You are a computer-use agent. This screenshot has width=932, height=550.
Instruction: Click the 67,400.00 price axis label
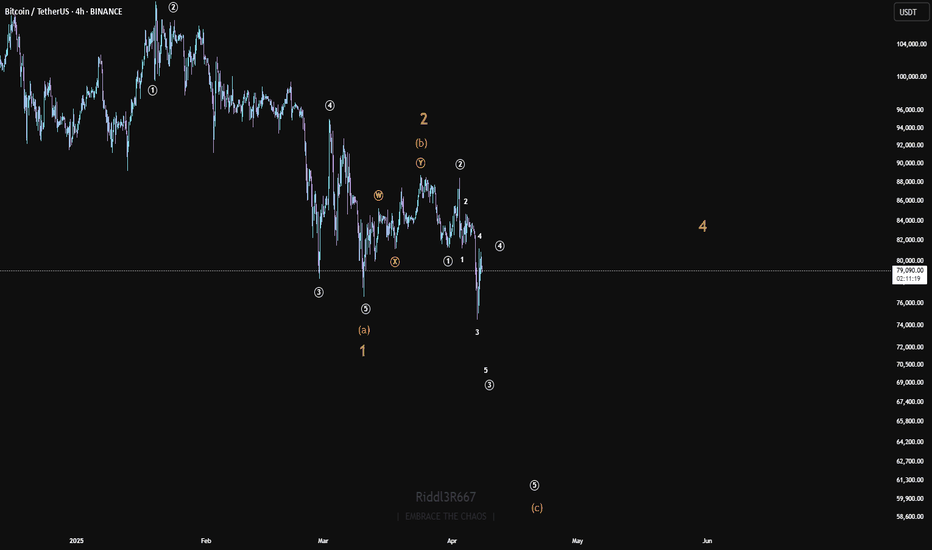[x=911, y=403]
